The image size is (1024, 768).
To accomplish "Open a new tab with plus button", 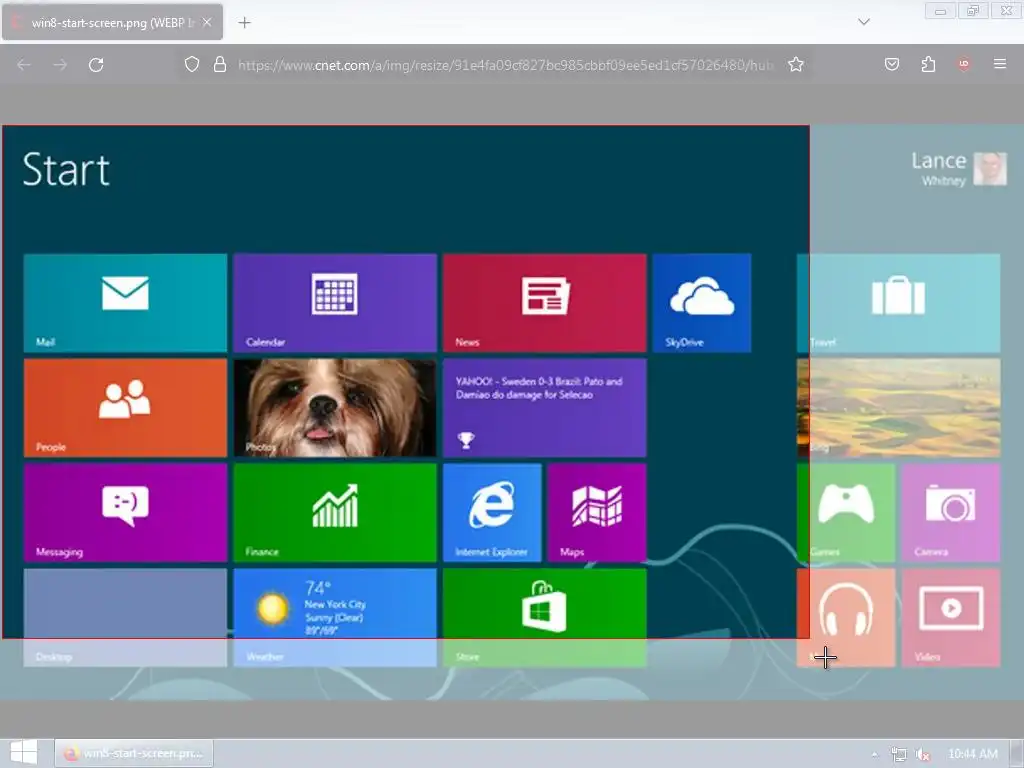I will (244, 22).
